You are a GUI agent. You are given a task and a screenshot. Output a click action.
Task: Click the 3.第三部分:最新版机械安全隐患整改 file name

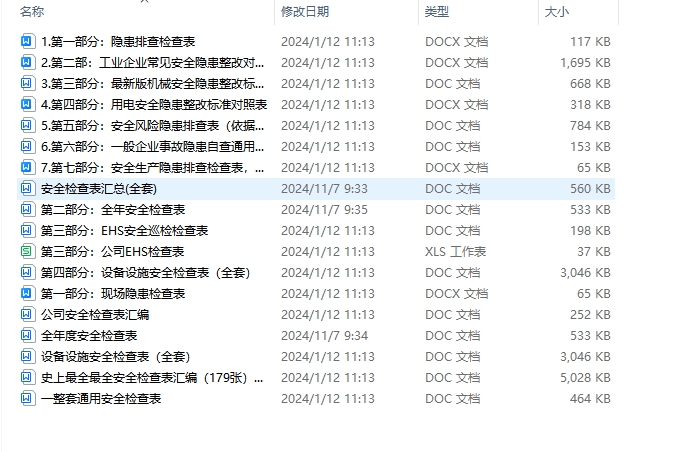coord(152,83)
